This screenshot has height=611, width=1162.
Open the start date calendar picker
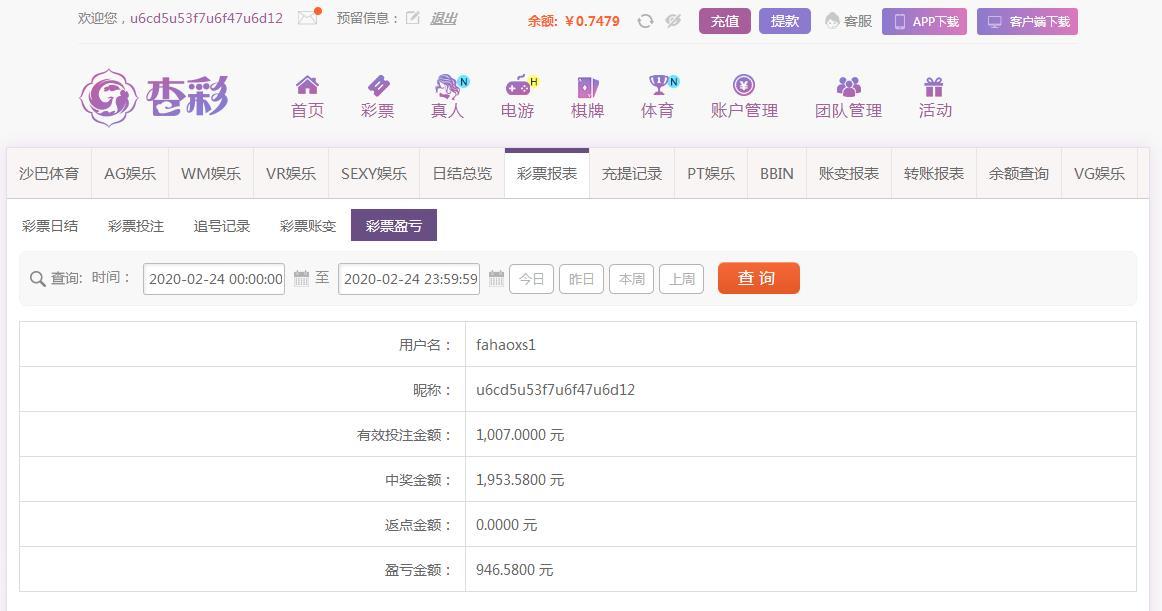click(x=303, y=279)
